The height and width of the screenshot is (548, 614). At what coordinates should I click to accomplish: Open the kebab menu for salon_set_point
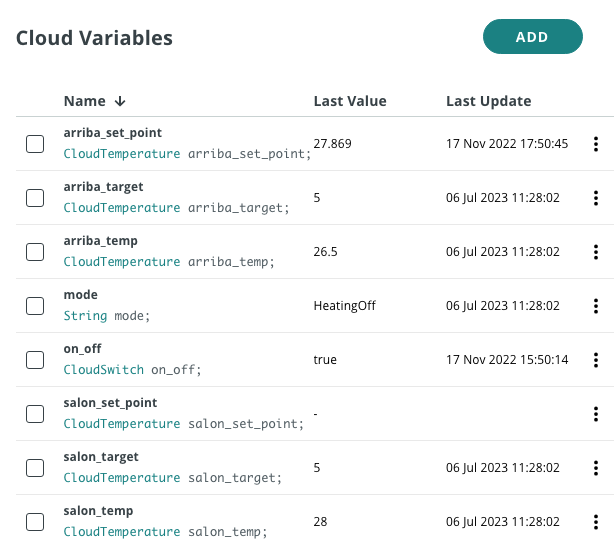tap(596, 414)
